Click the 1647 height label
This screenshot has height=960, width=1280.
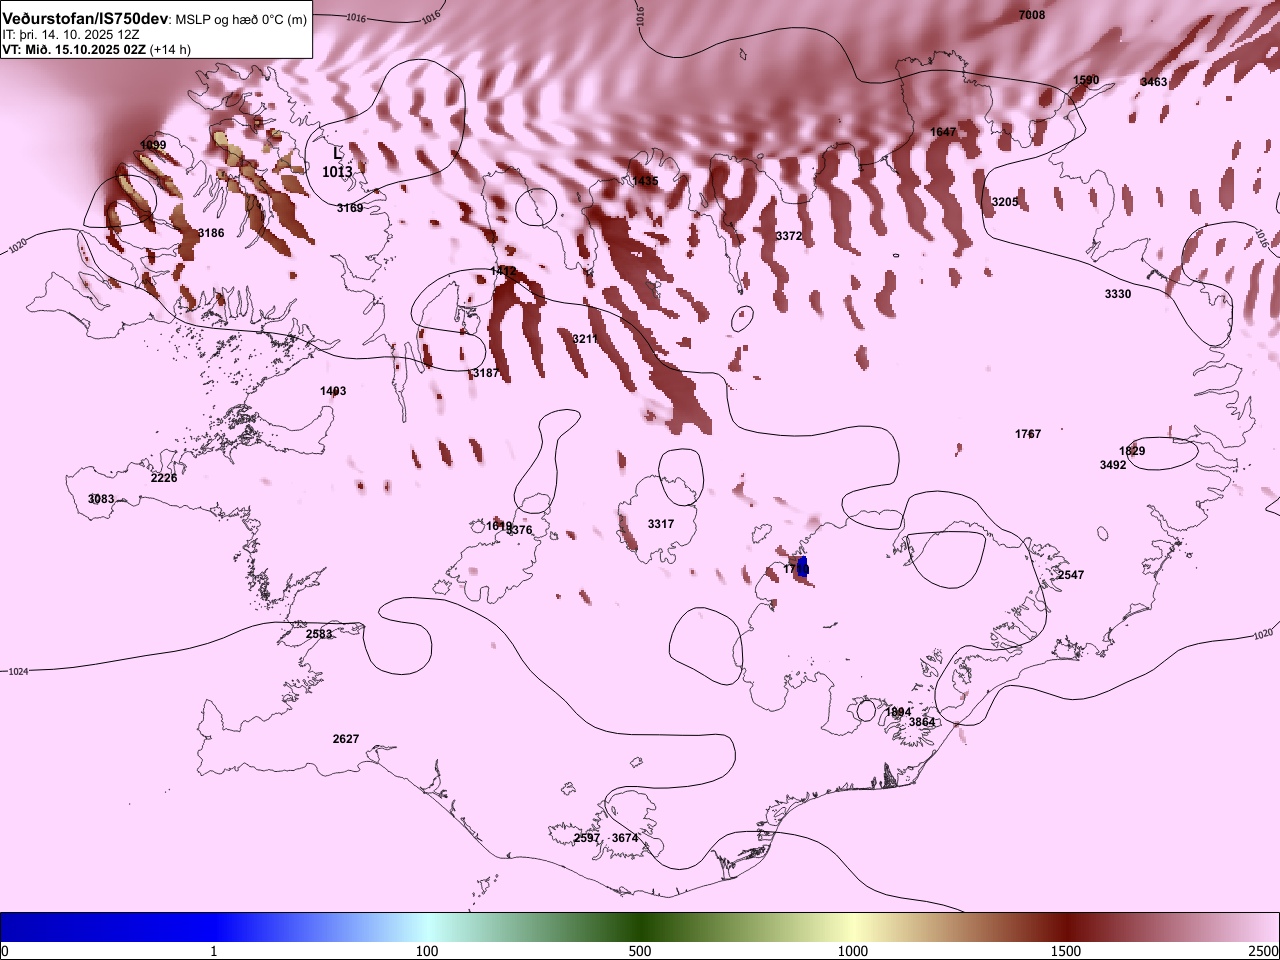coord(943,132)
